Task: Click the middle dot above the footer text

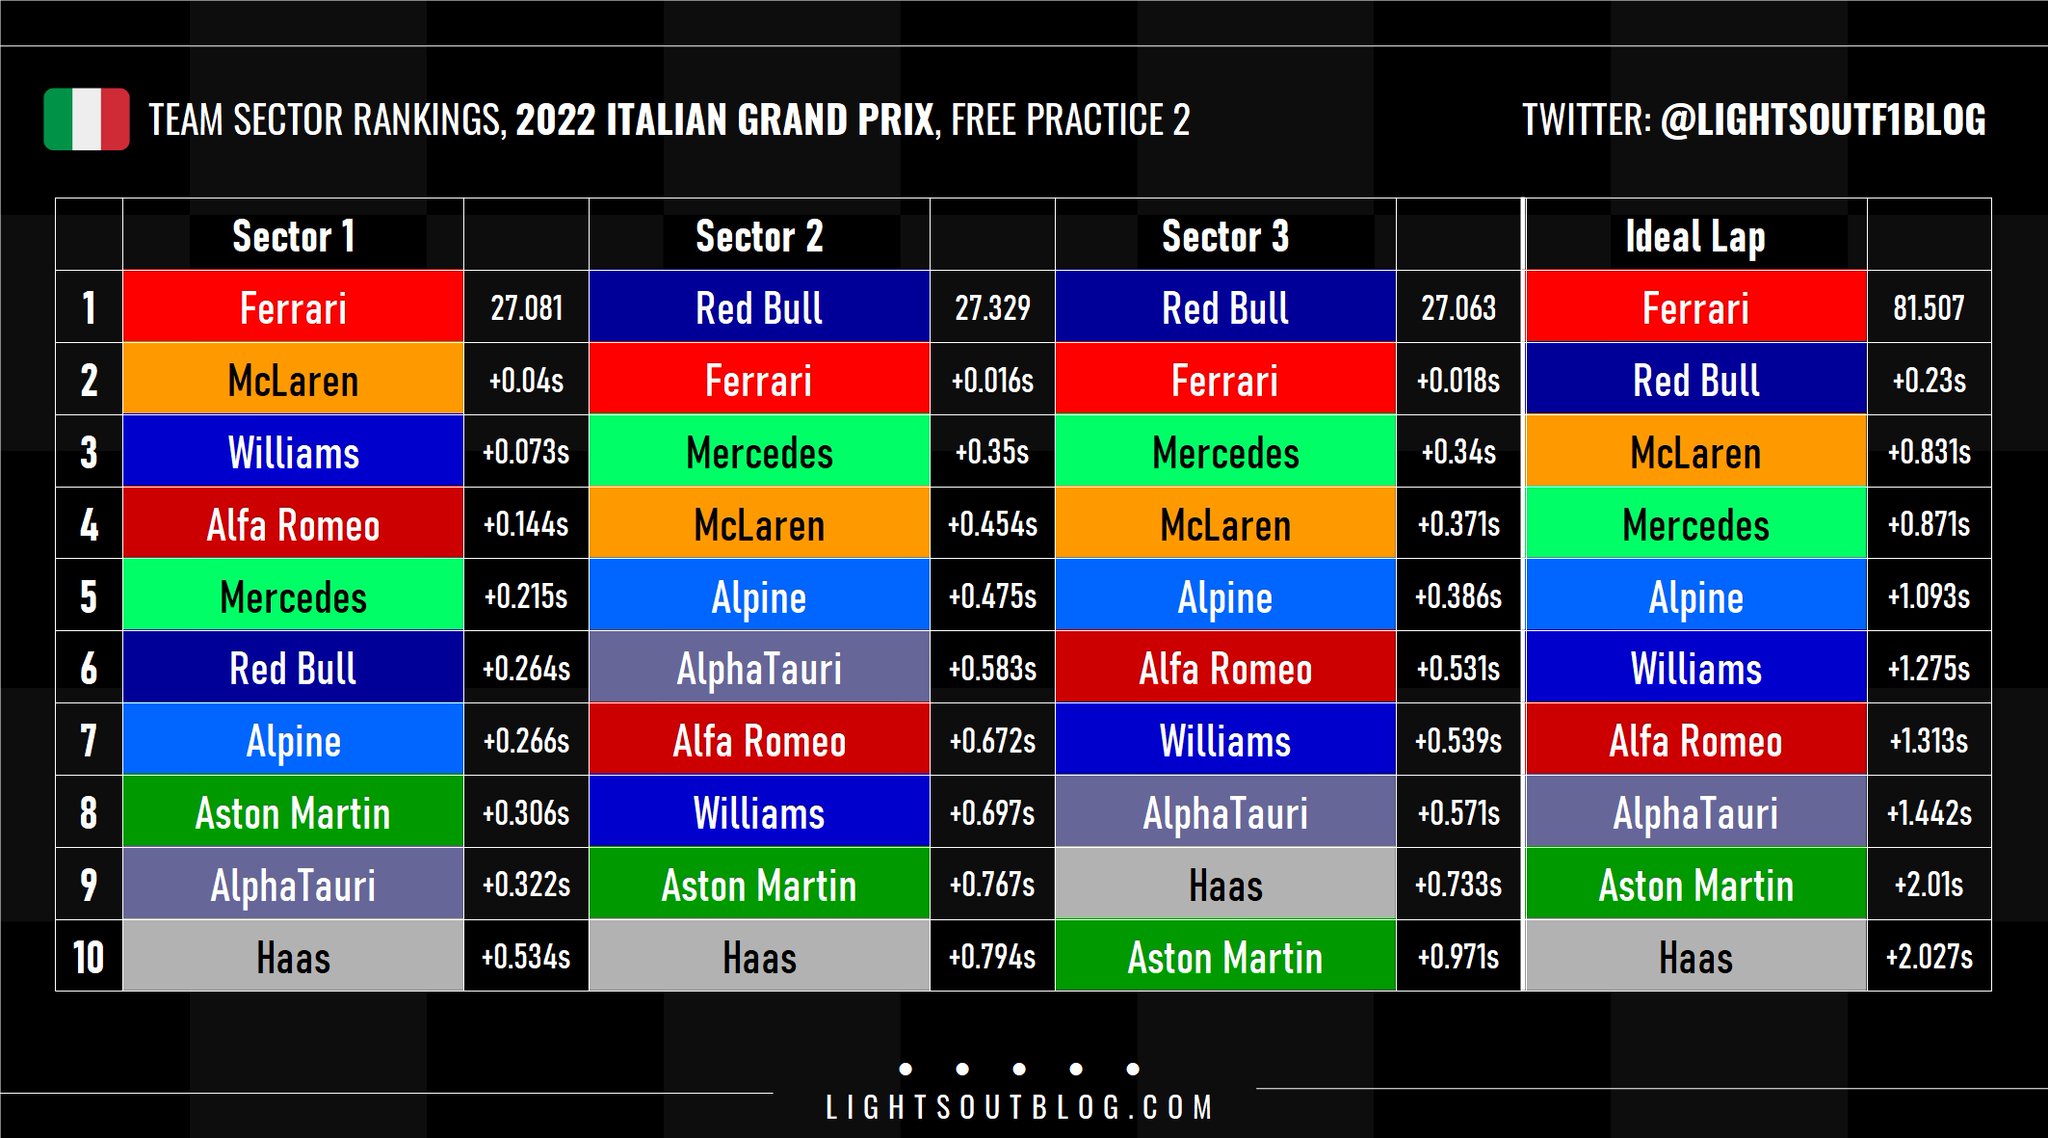Action: tap(1019, 1069)
